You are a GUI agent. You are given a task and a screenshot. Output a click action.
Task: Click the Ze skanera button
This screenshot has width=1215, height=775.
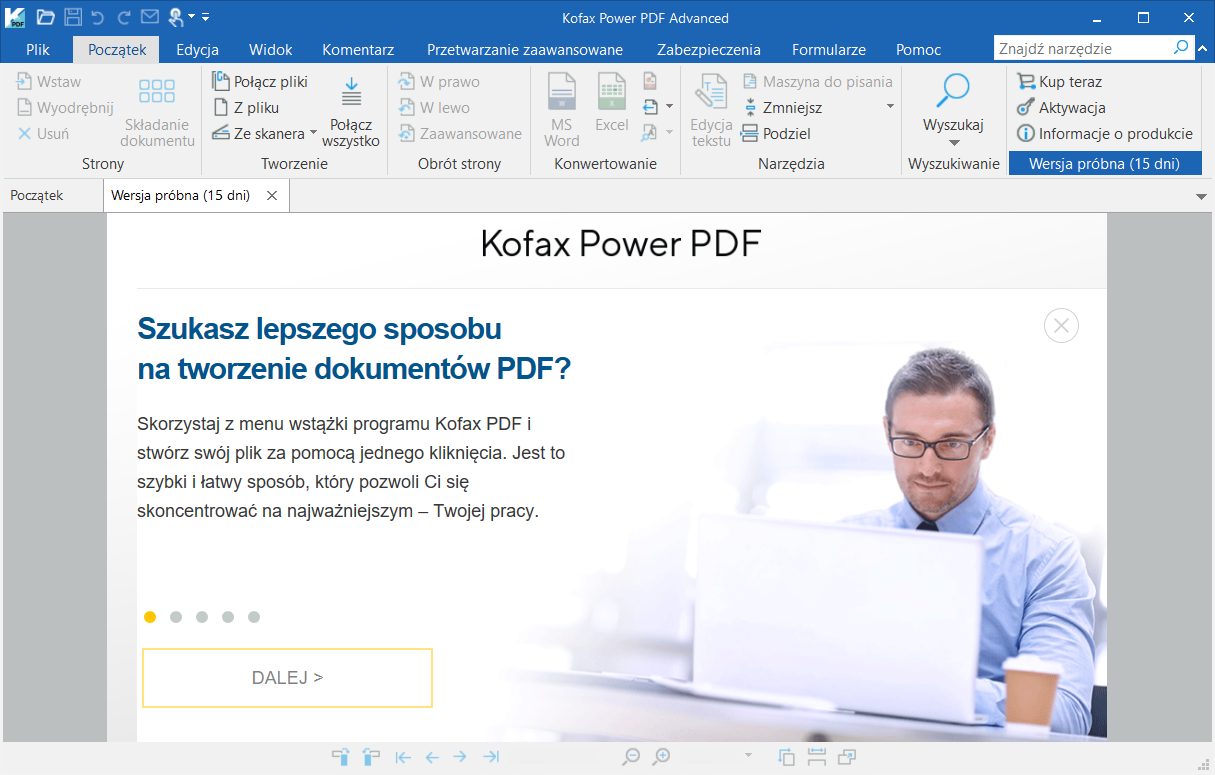[258, 134]
